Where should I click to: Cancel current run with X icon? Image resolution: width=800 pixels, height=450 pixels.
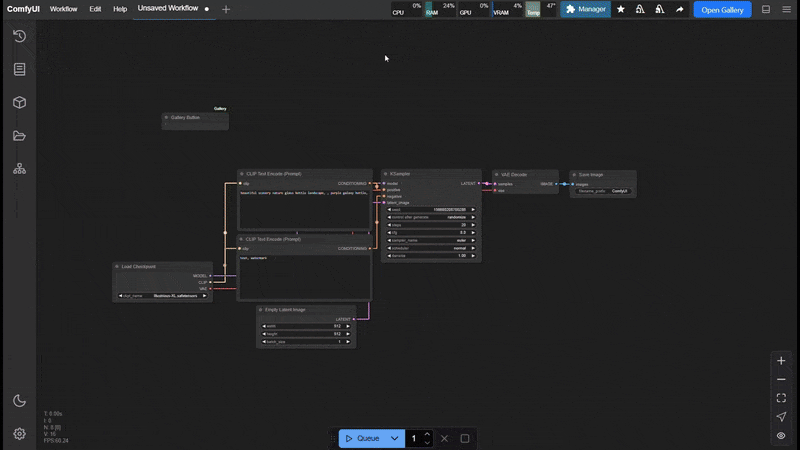(x=444, y=438)
